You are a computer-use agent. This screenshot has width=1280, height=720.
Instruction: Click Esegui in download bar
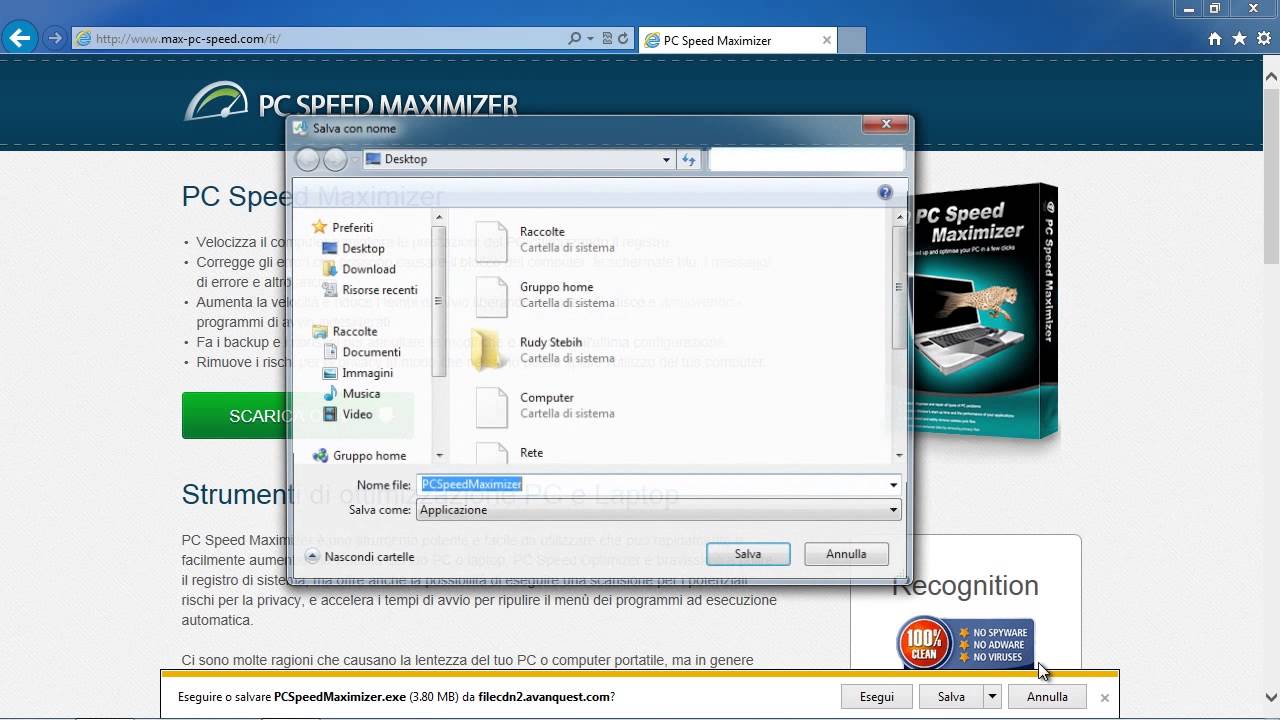(x=877, y=697)
